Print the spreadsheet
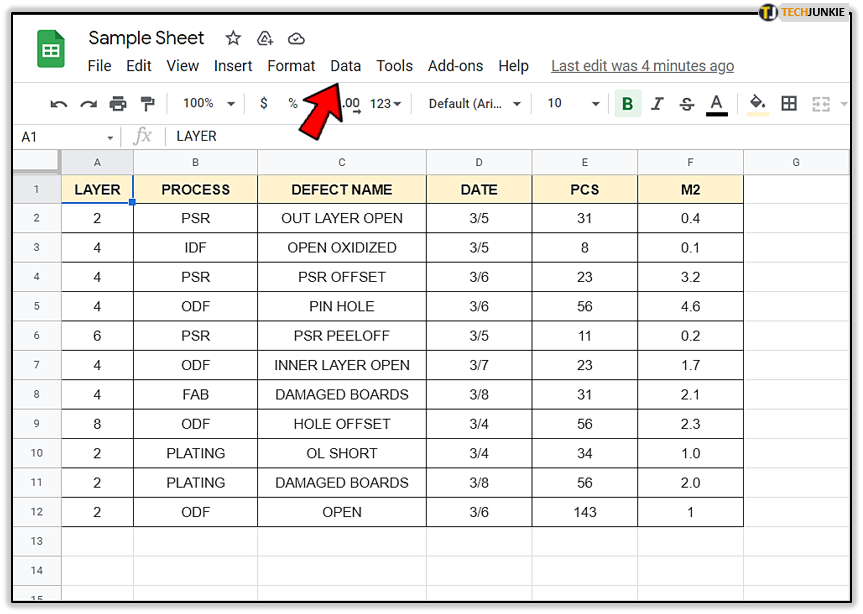The image size is (863, 614). pyautogui.click(x=118, y=103)
